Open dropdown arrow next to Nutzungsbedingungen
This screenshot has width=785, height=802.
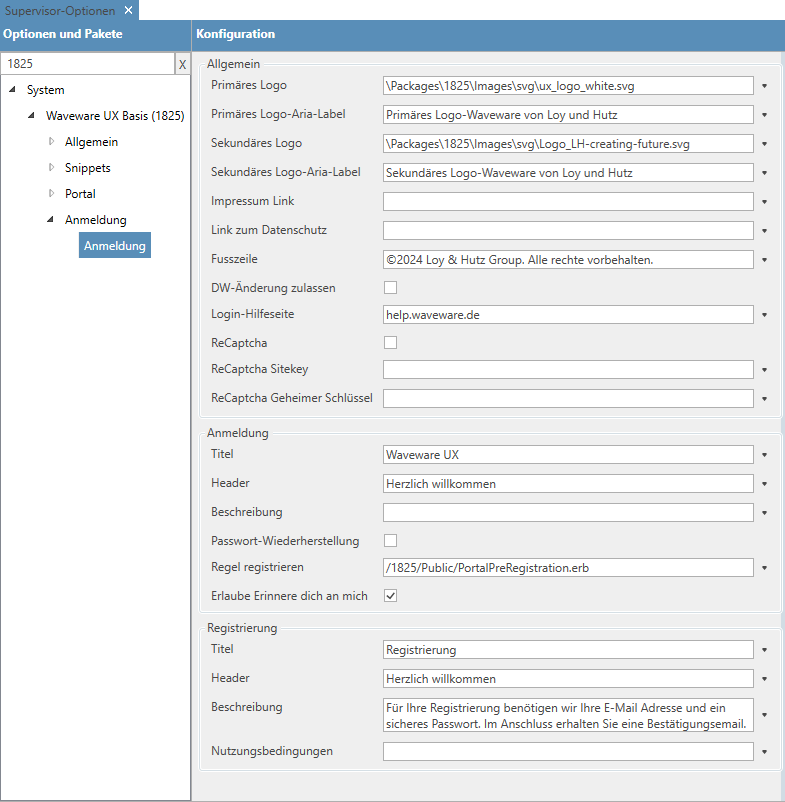(764, 751)
